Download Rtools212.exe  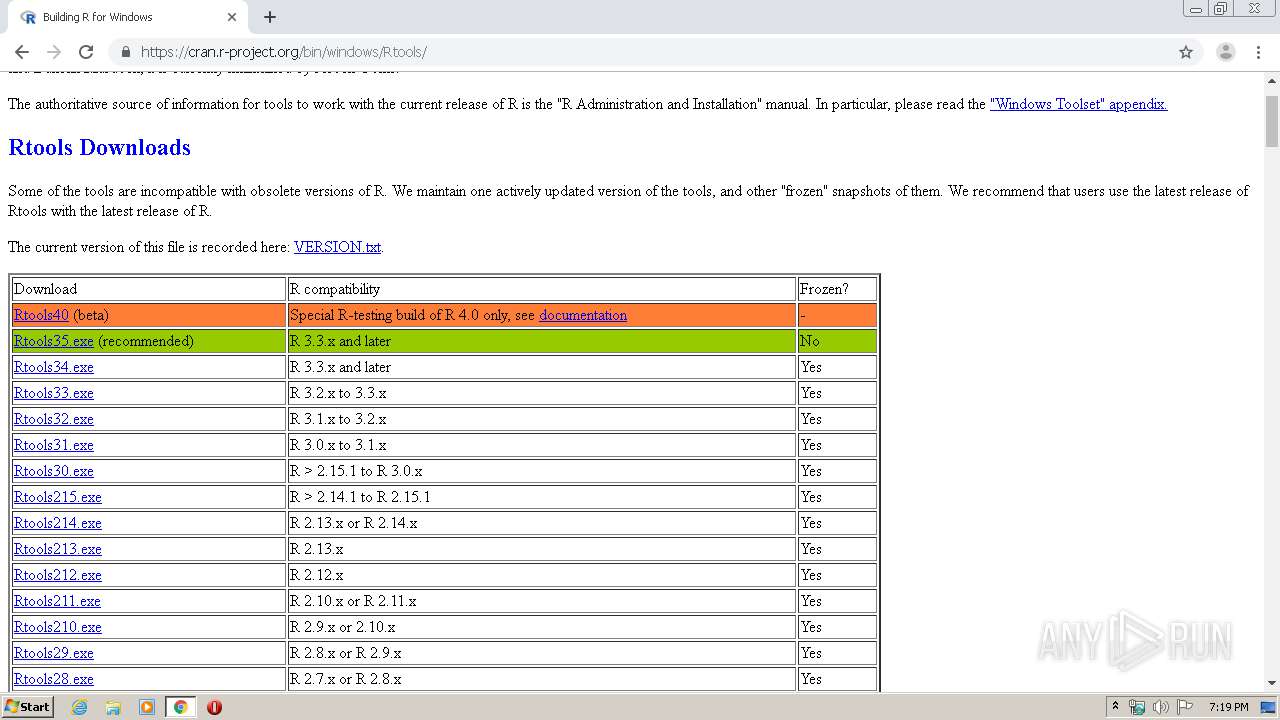point(58,575)
